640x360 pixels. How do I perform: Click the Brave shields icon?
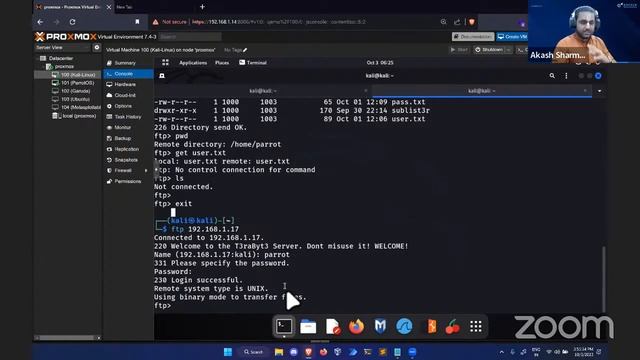(x=471, y=22)
